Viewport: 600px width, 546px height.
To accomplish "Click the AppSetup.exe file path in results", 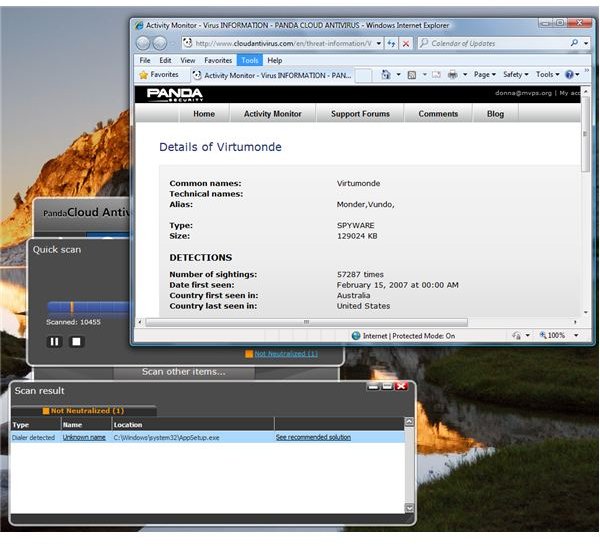I will [166, 437].
